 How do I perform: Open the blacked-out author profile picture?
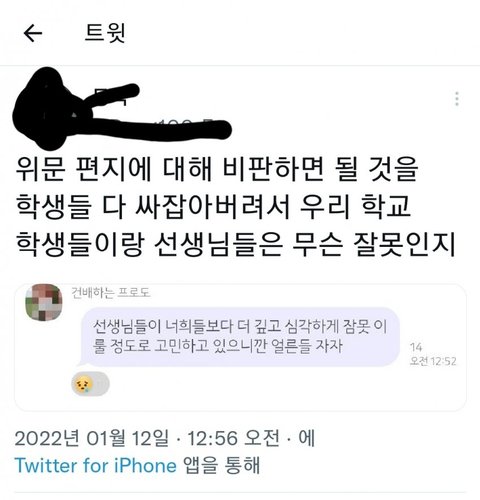pos(48,108)
